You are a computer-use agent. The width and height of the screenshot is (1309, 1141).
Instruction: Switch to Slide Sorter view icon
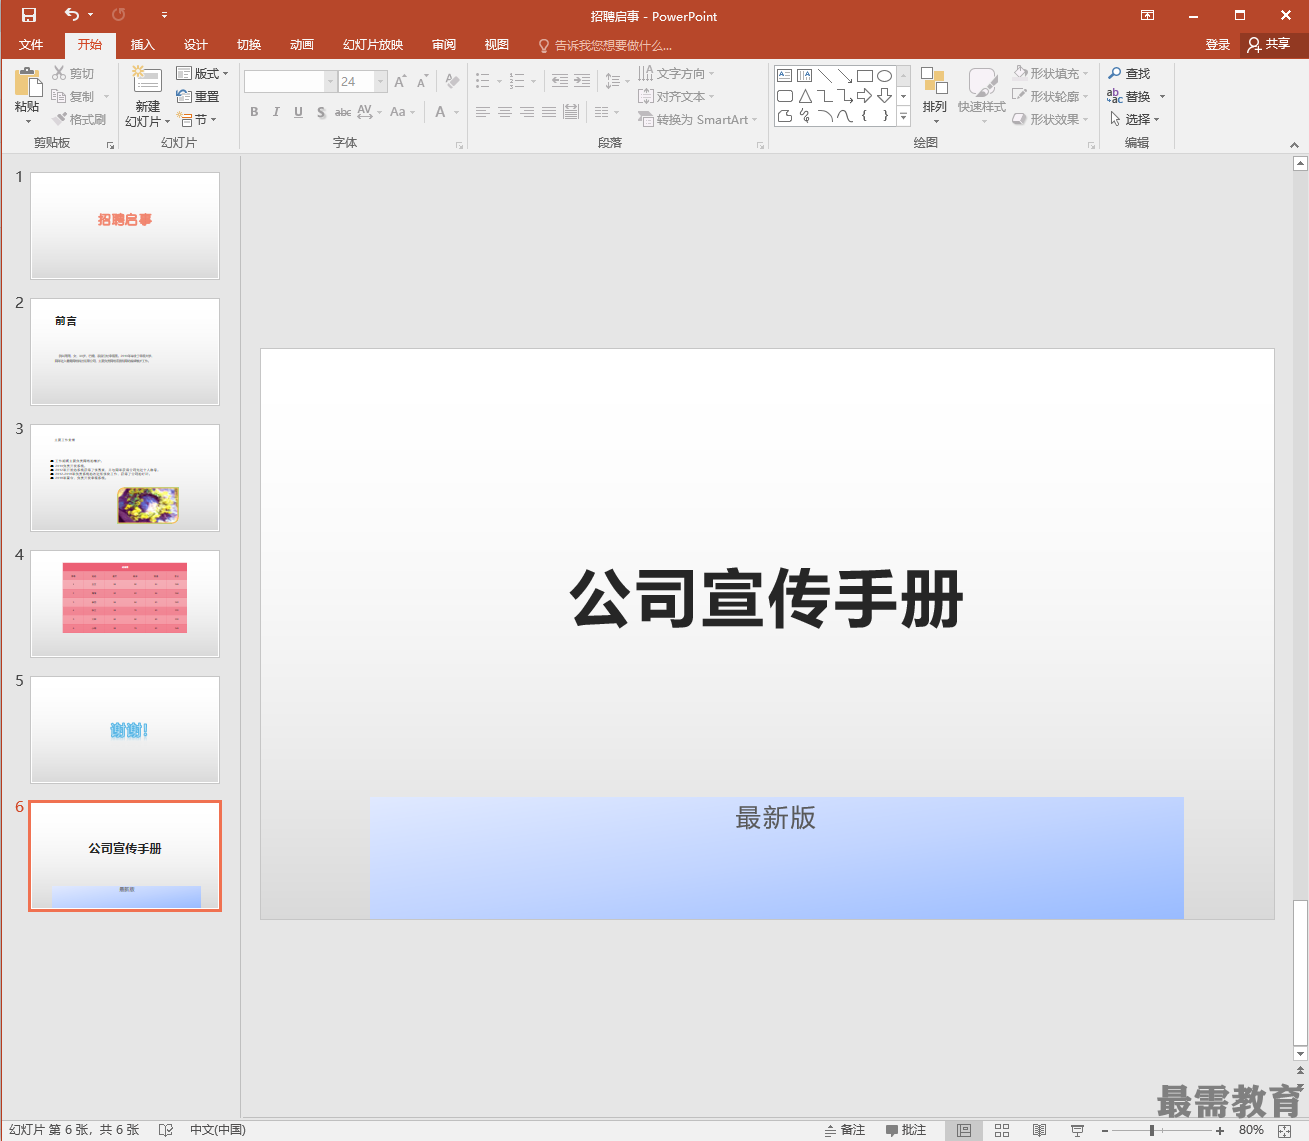tap(1002, 1130)
